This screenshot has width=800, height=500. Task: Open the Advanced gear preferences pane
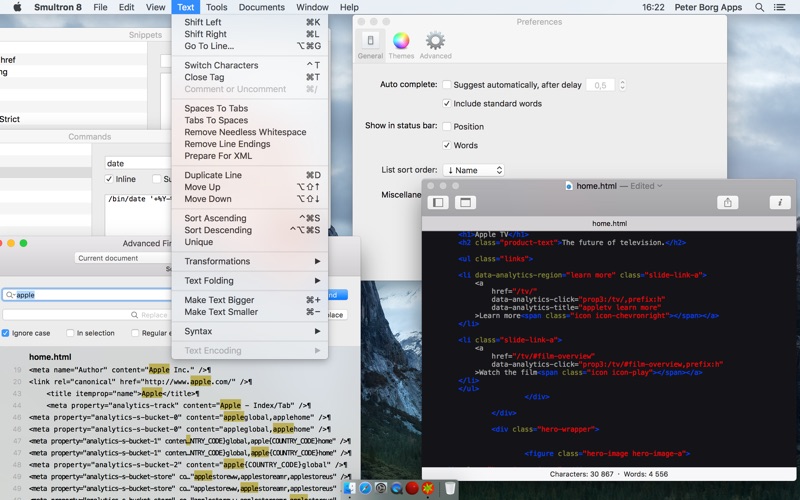point(435,46)
